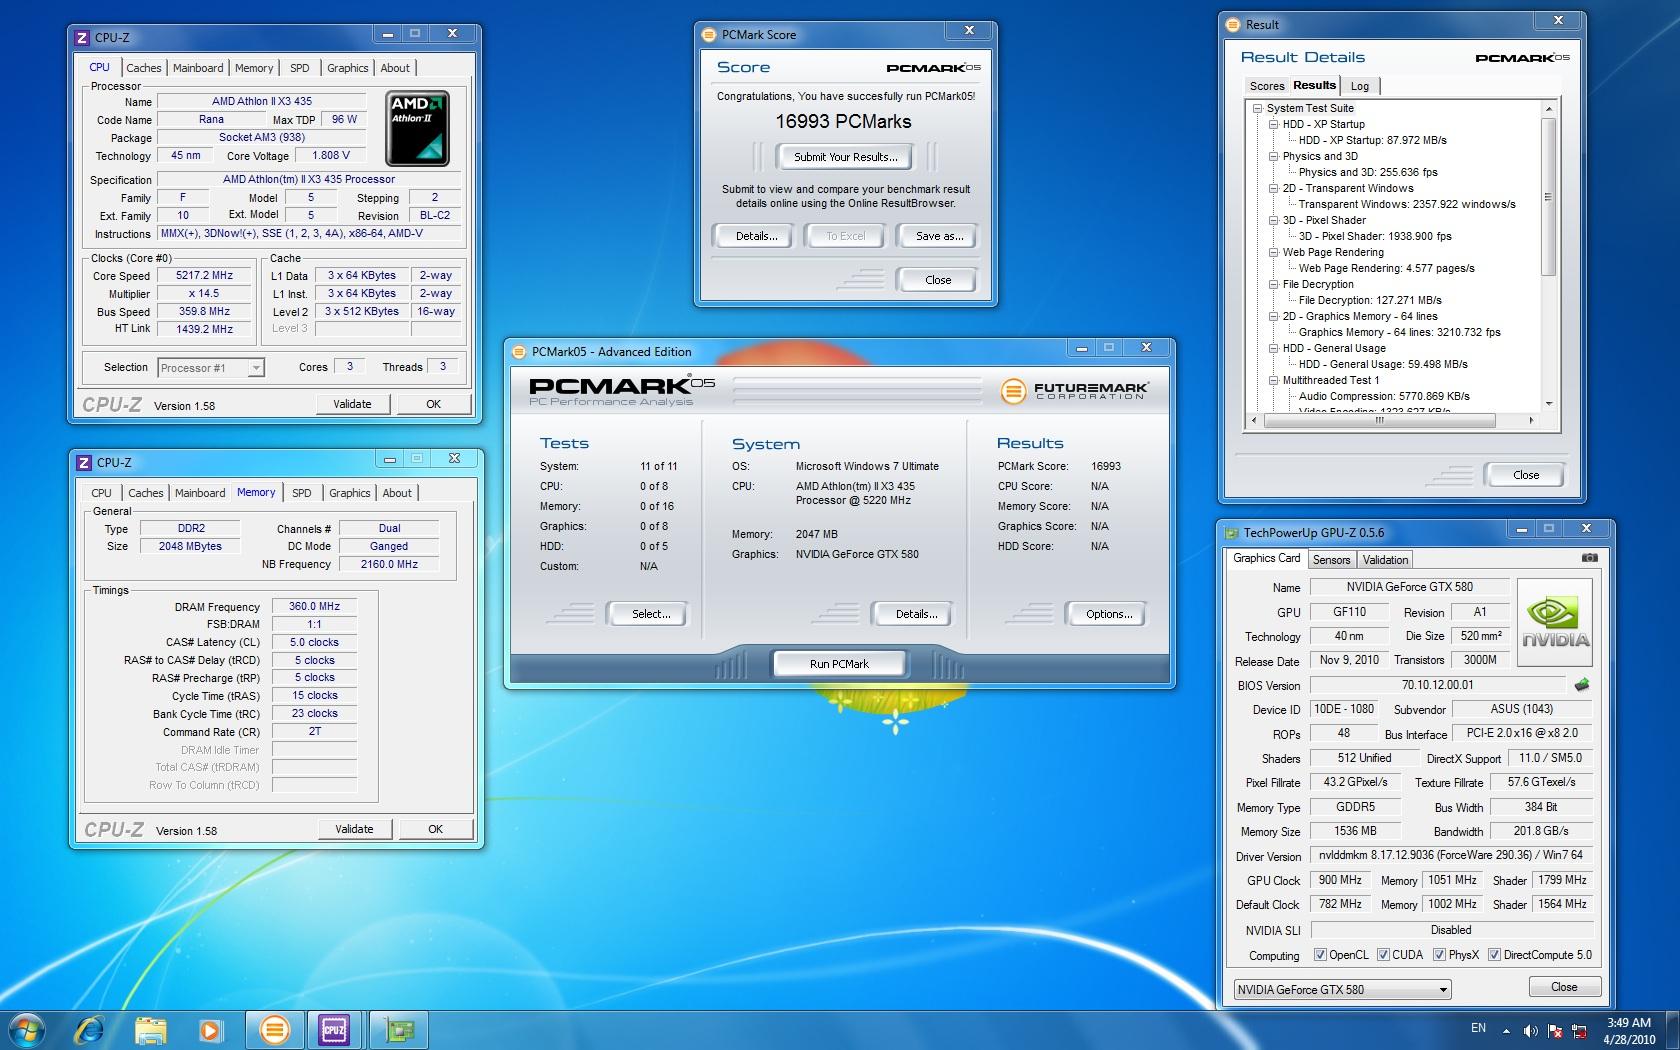Take GPU-Z screenshot via camera icon

[1589, 558]
